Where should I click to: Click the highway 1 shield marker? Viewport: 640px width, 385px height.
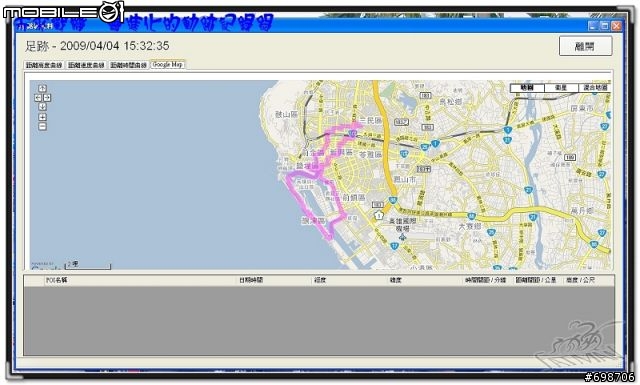[379, 215]
